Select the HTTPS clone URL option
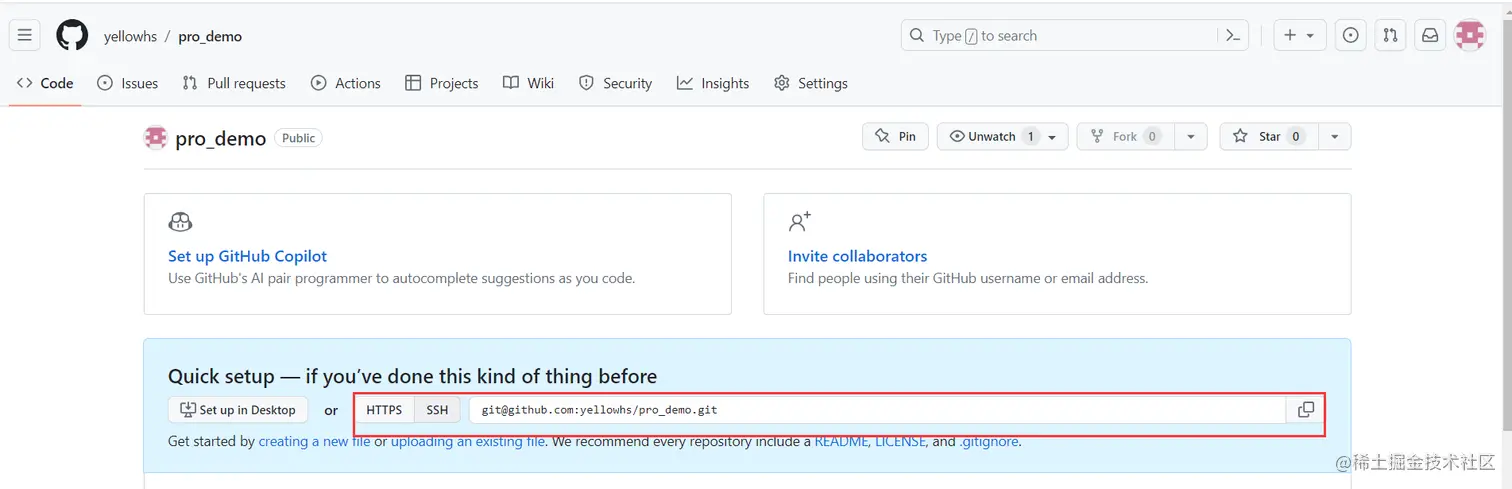Screen dimensions: 1512x489 click(x=384, y=410)
